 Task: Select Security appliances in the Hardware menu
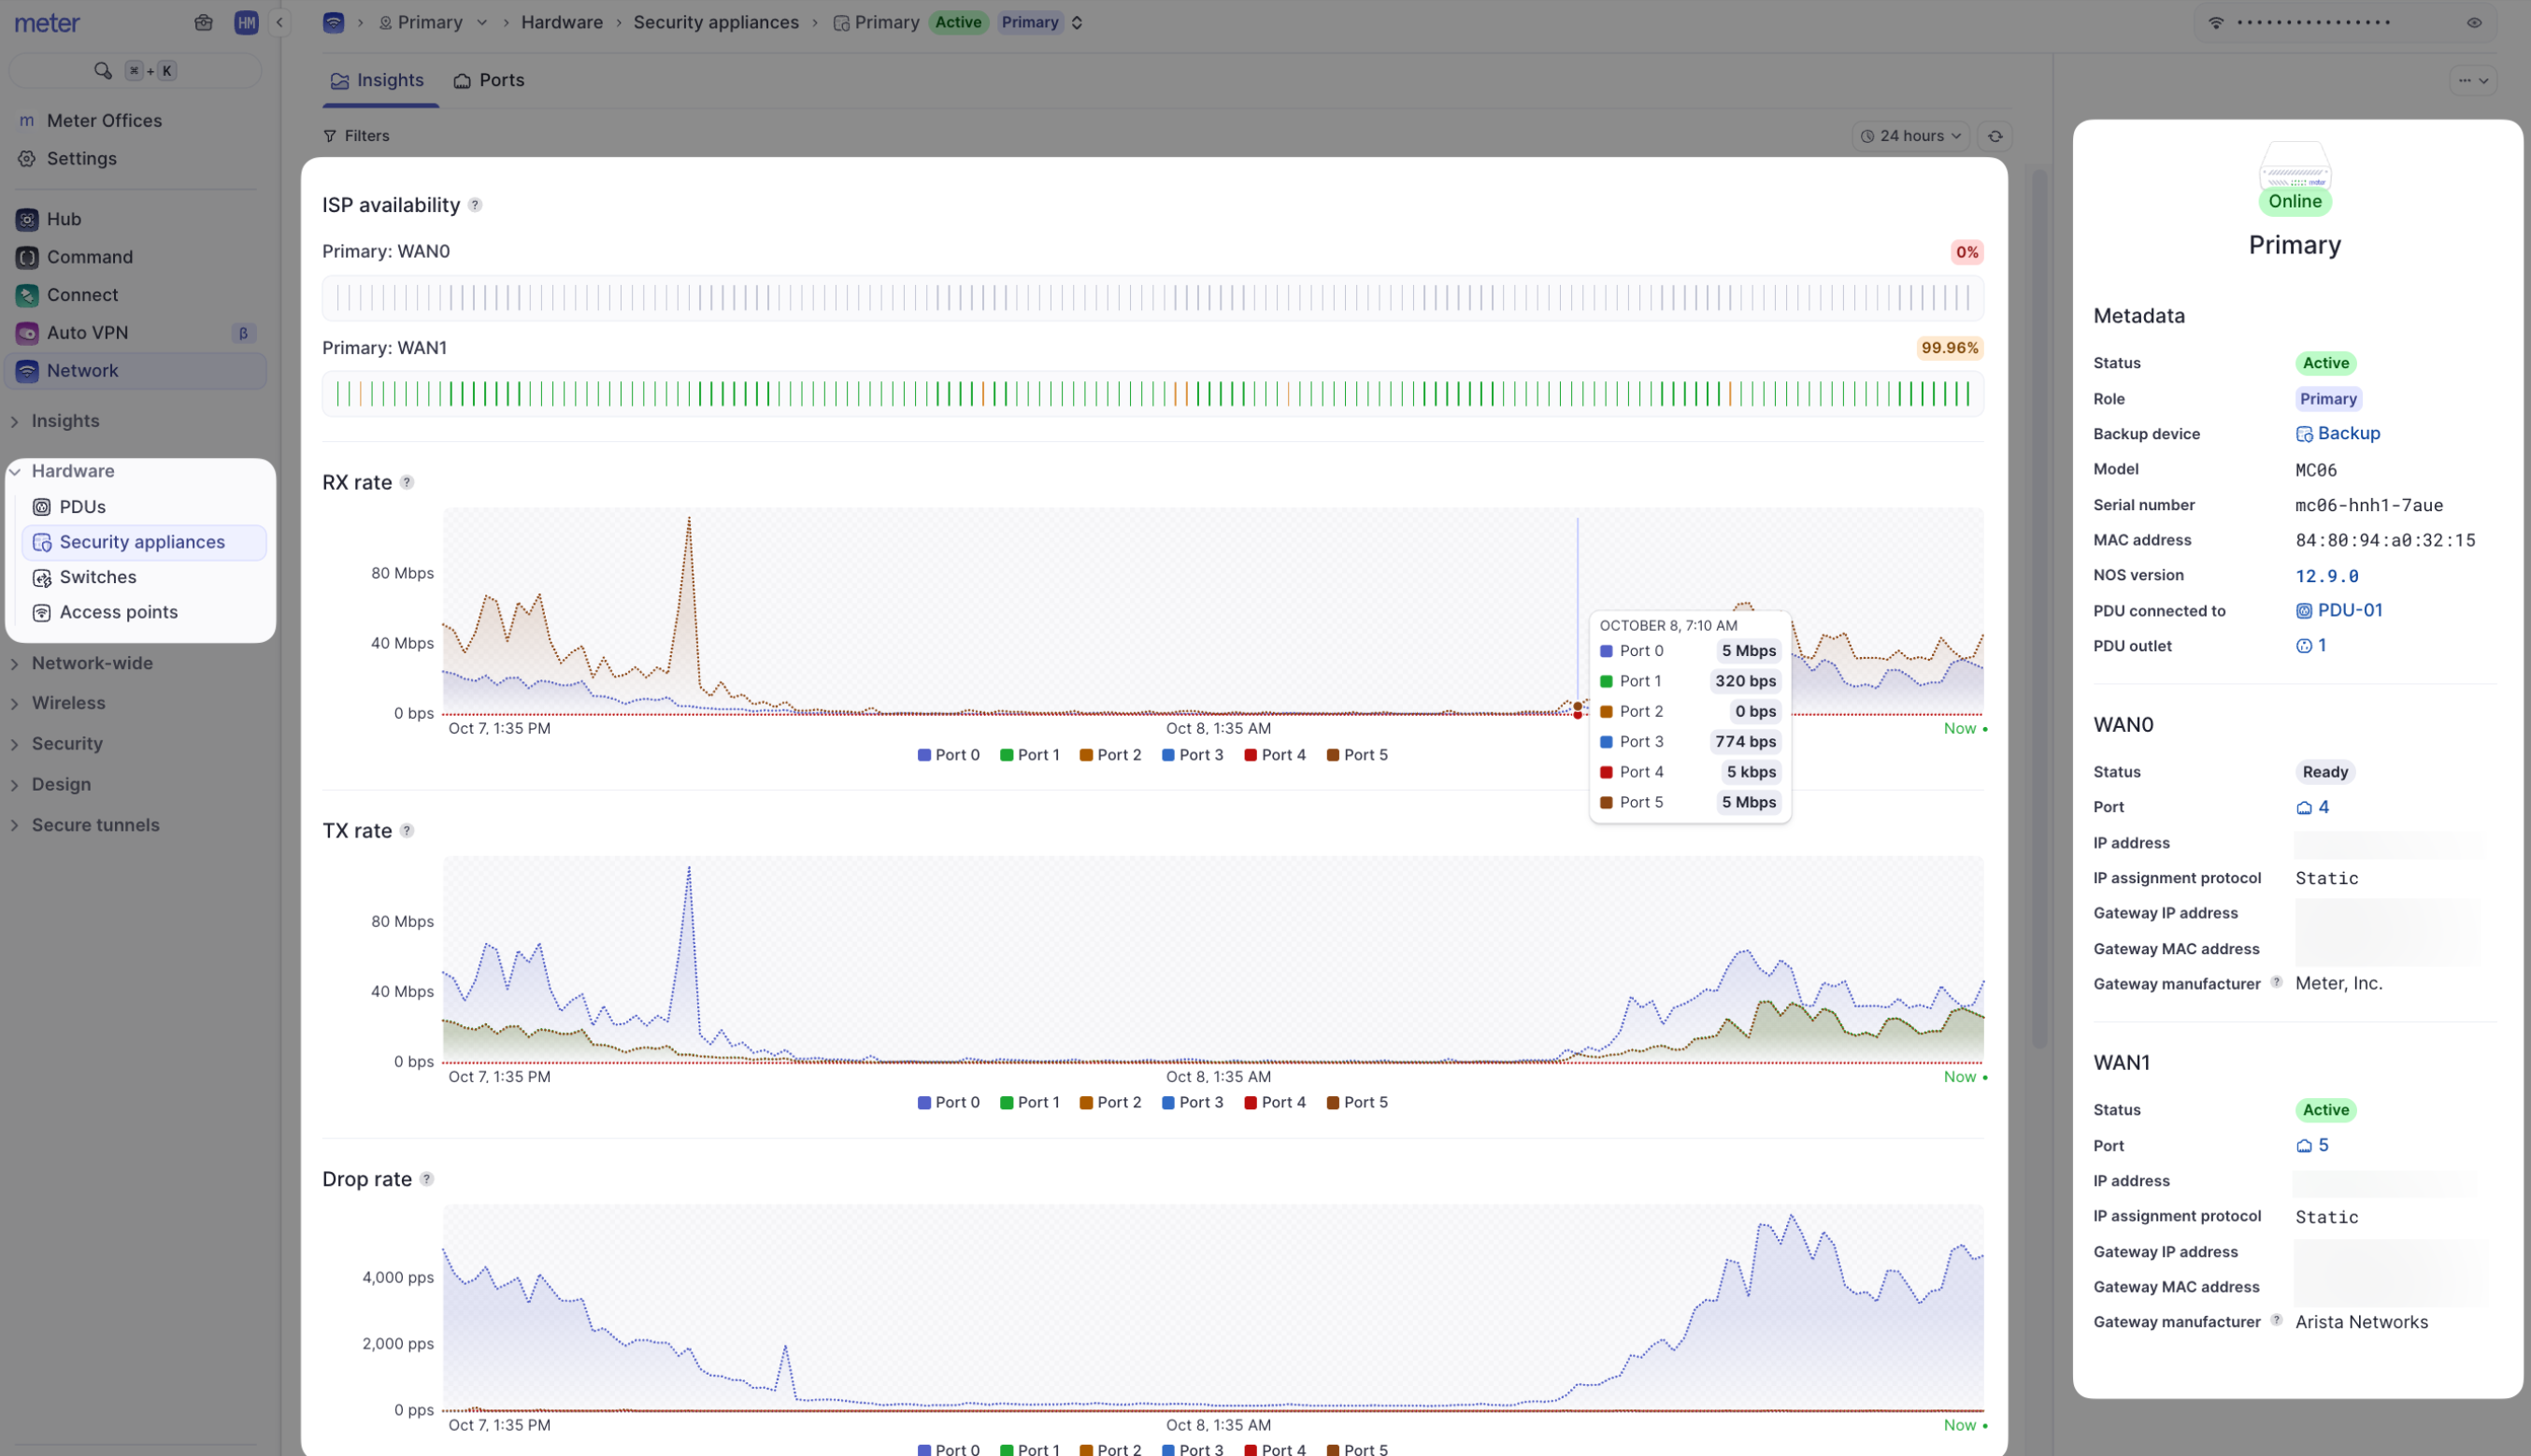(142, 541)
